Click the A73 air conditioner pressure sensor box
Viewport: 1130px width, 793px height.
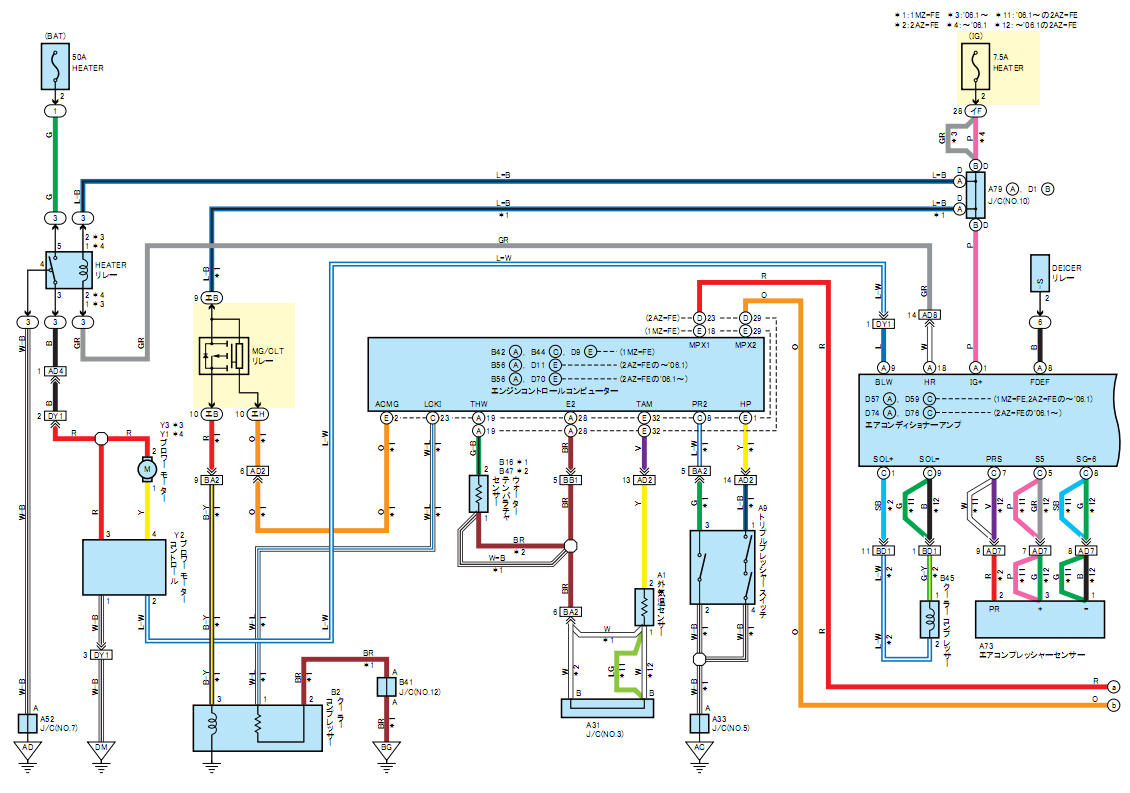pyautogui.click(x=1039, y=619)
